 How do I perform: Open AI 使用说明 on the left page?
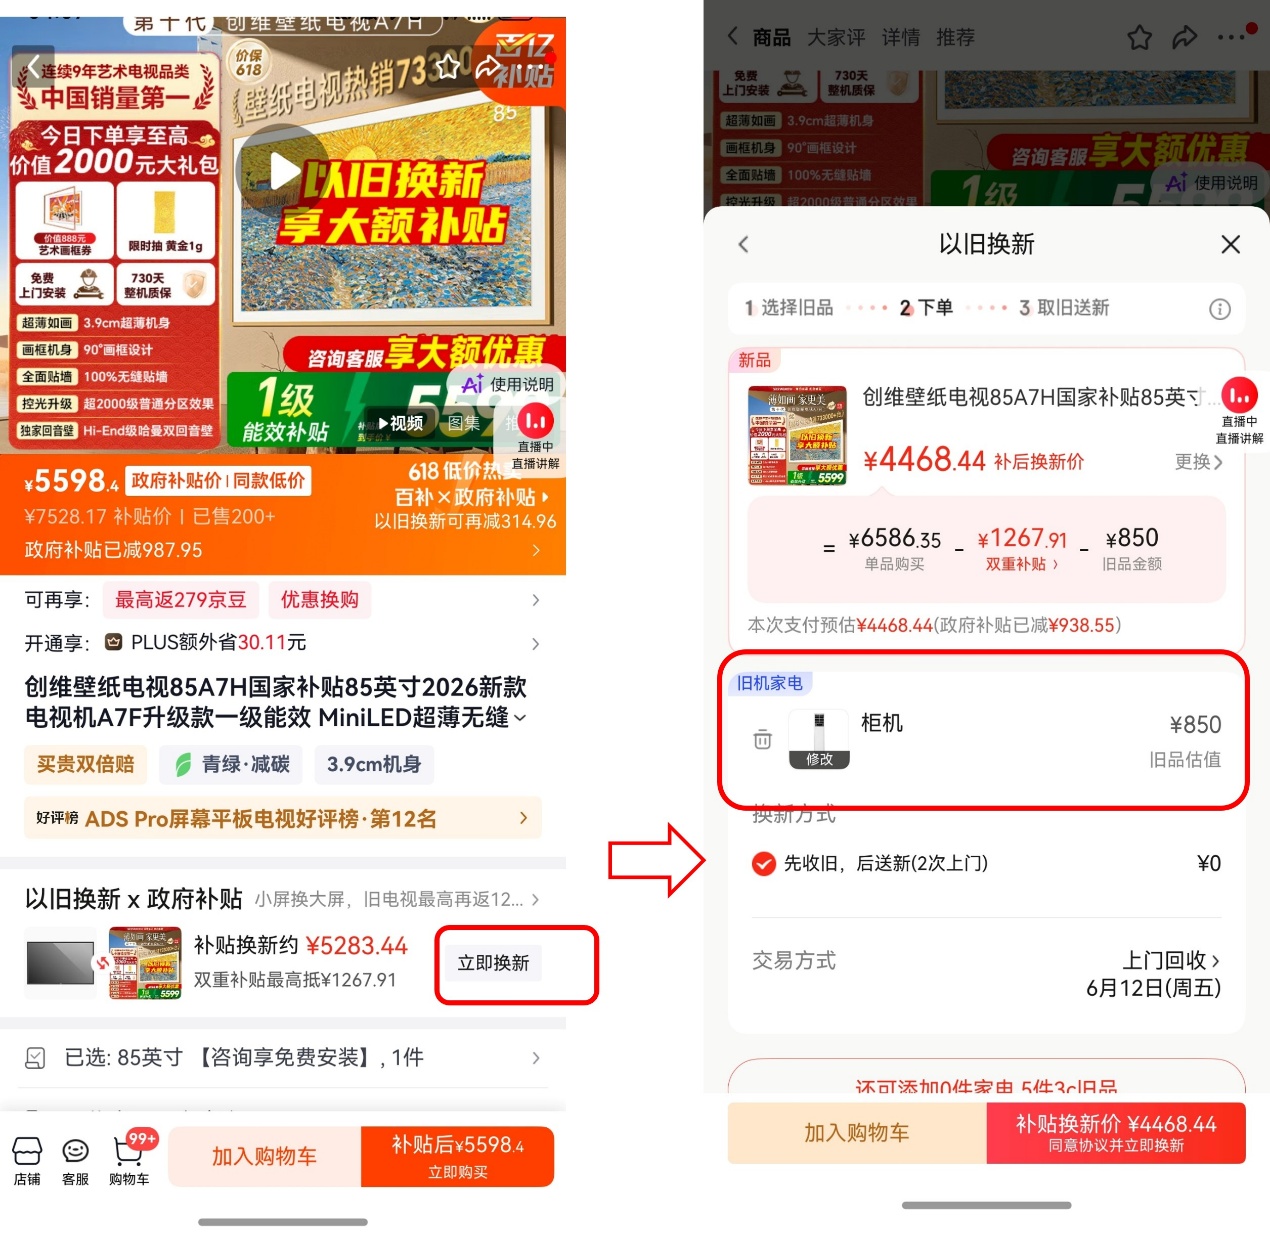(507, 385)
